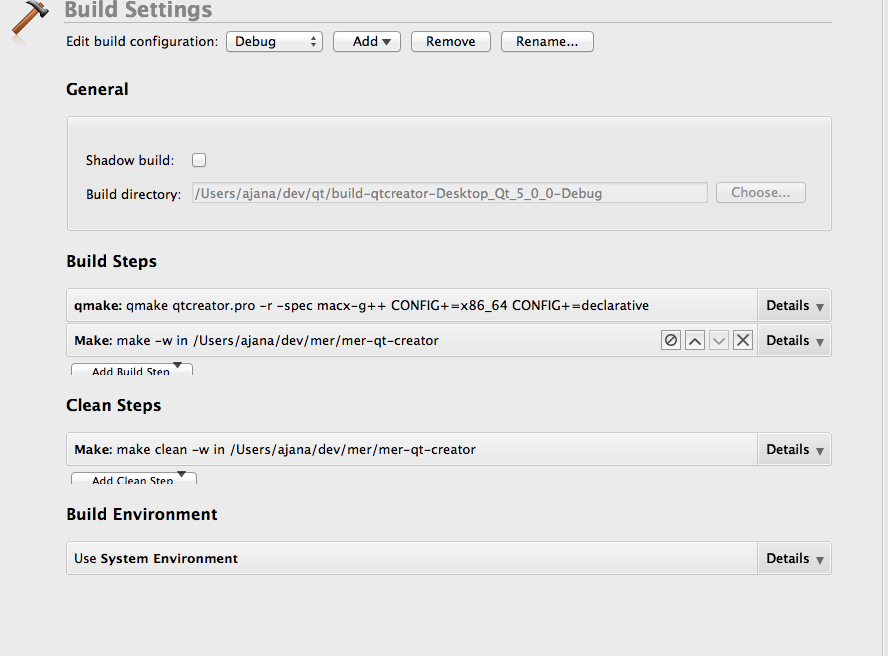
Task: Click the Remove configuration button
Action: click(450, 42)
